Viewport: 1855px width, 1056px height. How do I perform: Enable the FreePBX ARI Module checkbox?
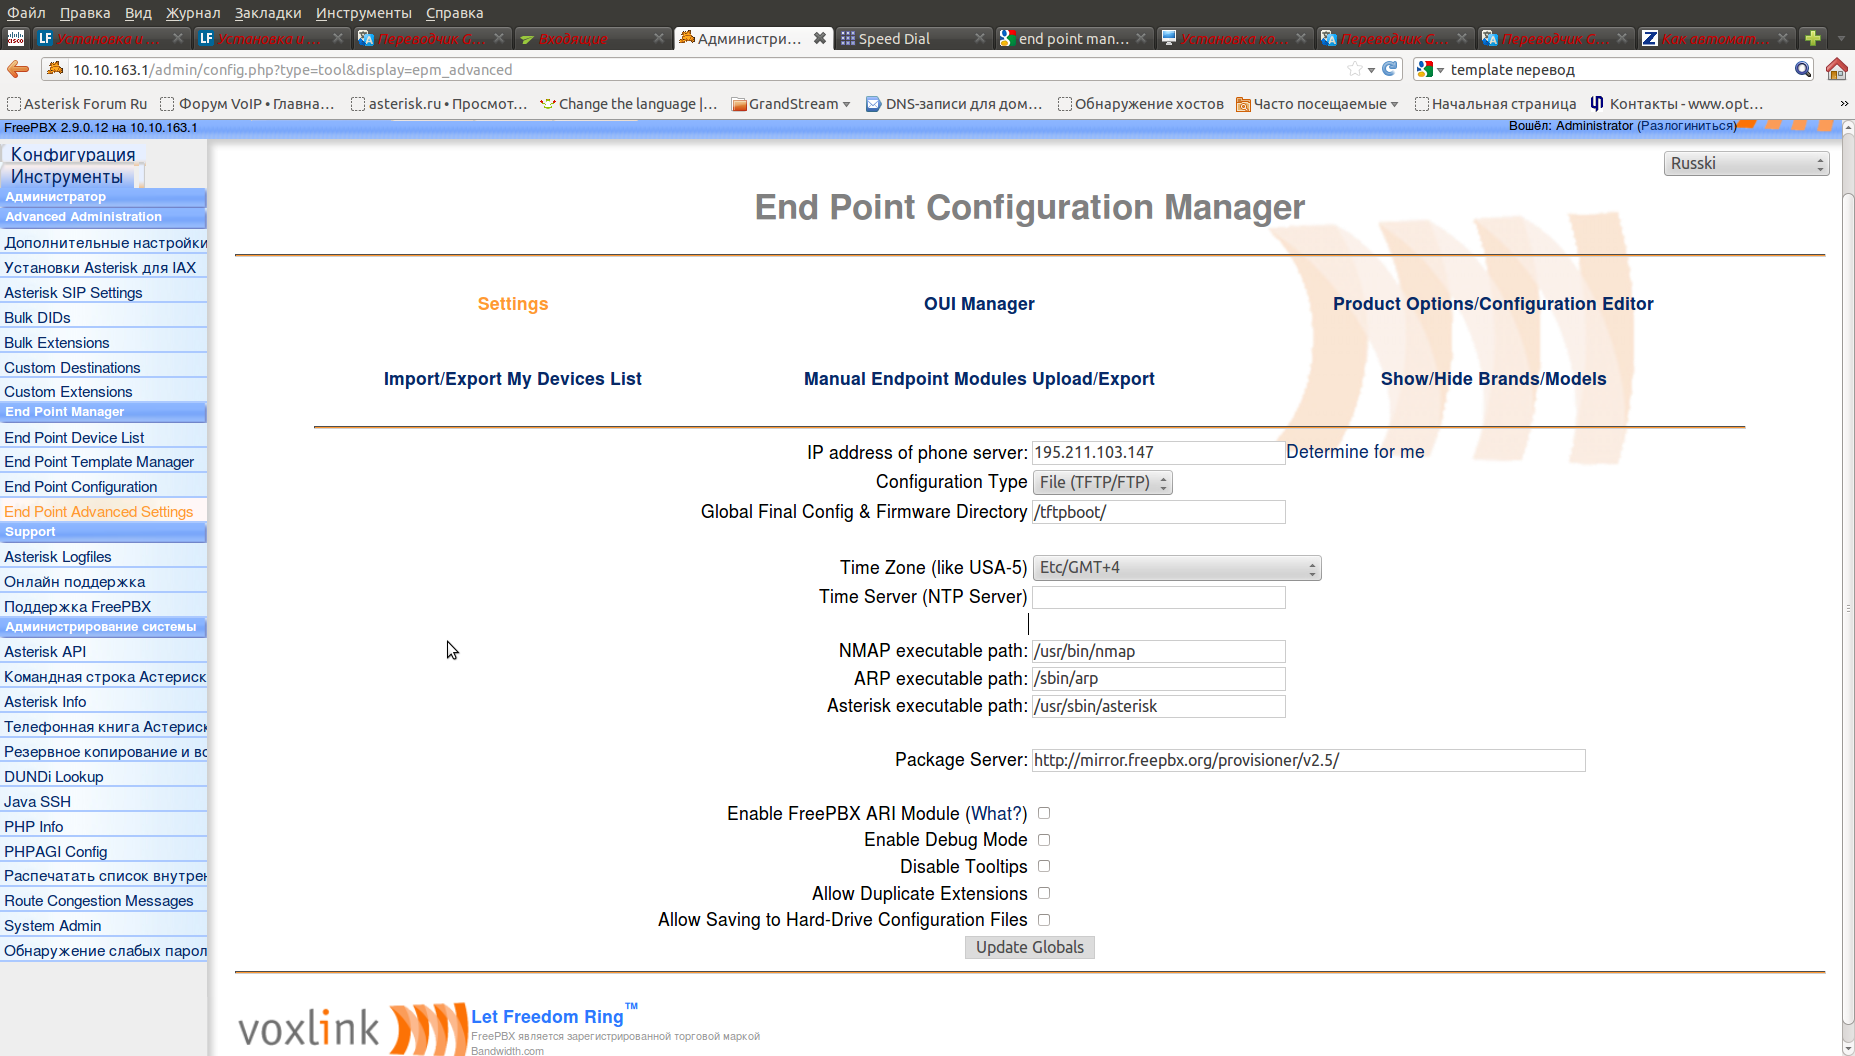pos(1043,813)
